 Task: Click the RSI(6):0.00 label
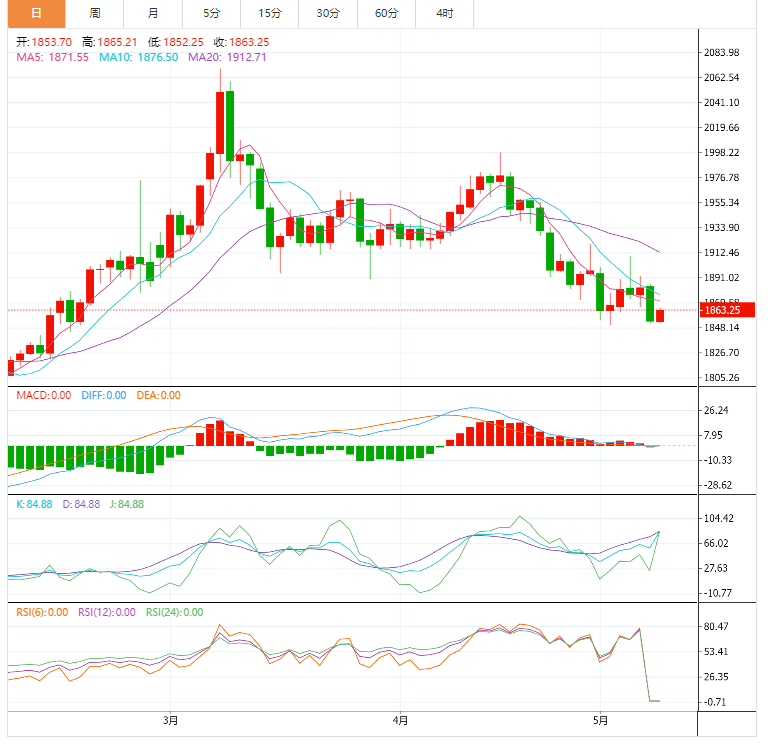[x=42, y=612]
